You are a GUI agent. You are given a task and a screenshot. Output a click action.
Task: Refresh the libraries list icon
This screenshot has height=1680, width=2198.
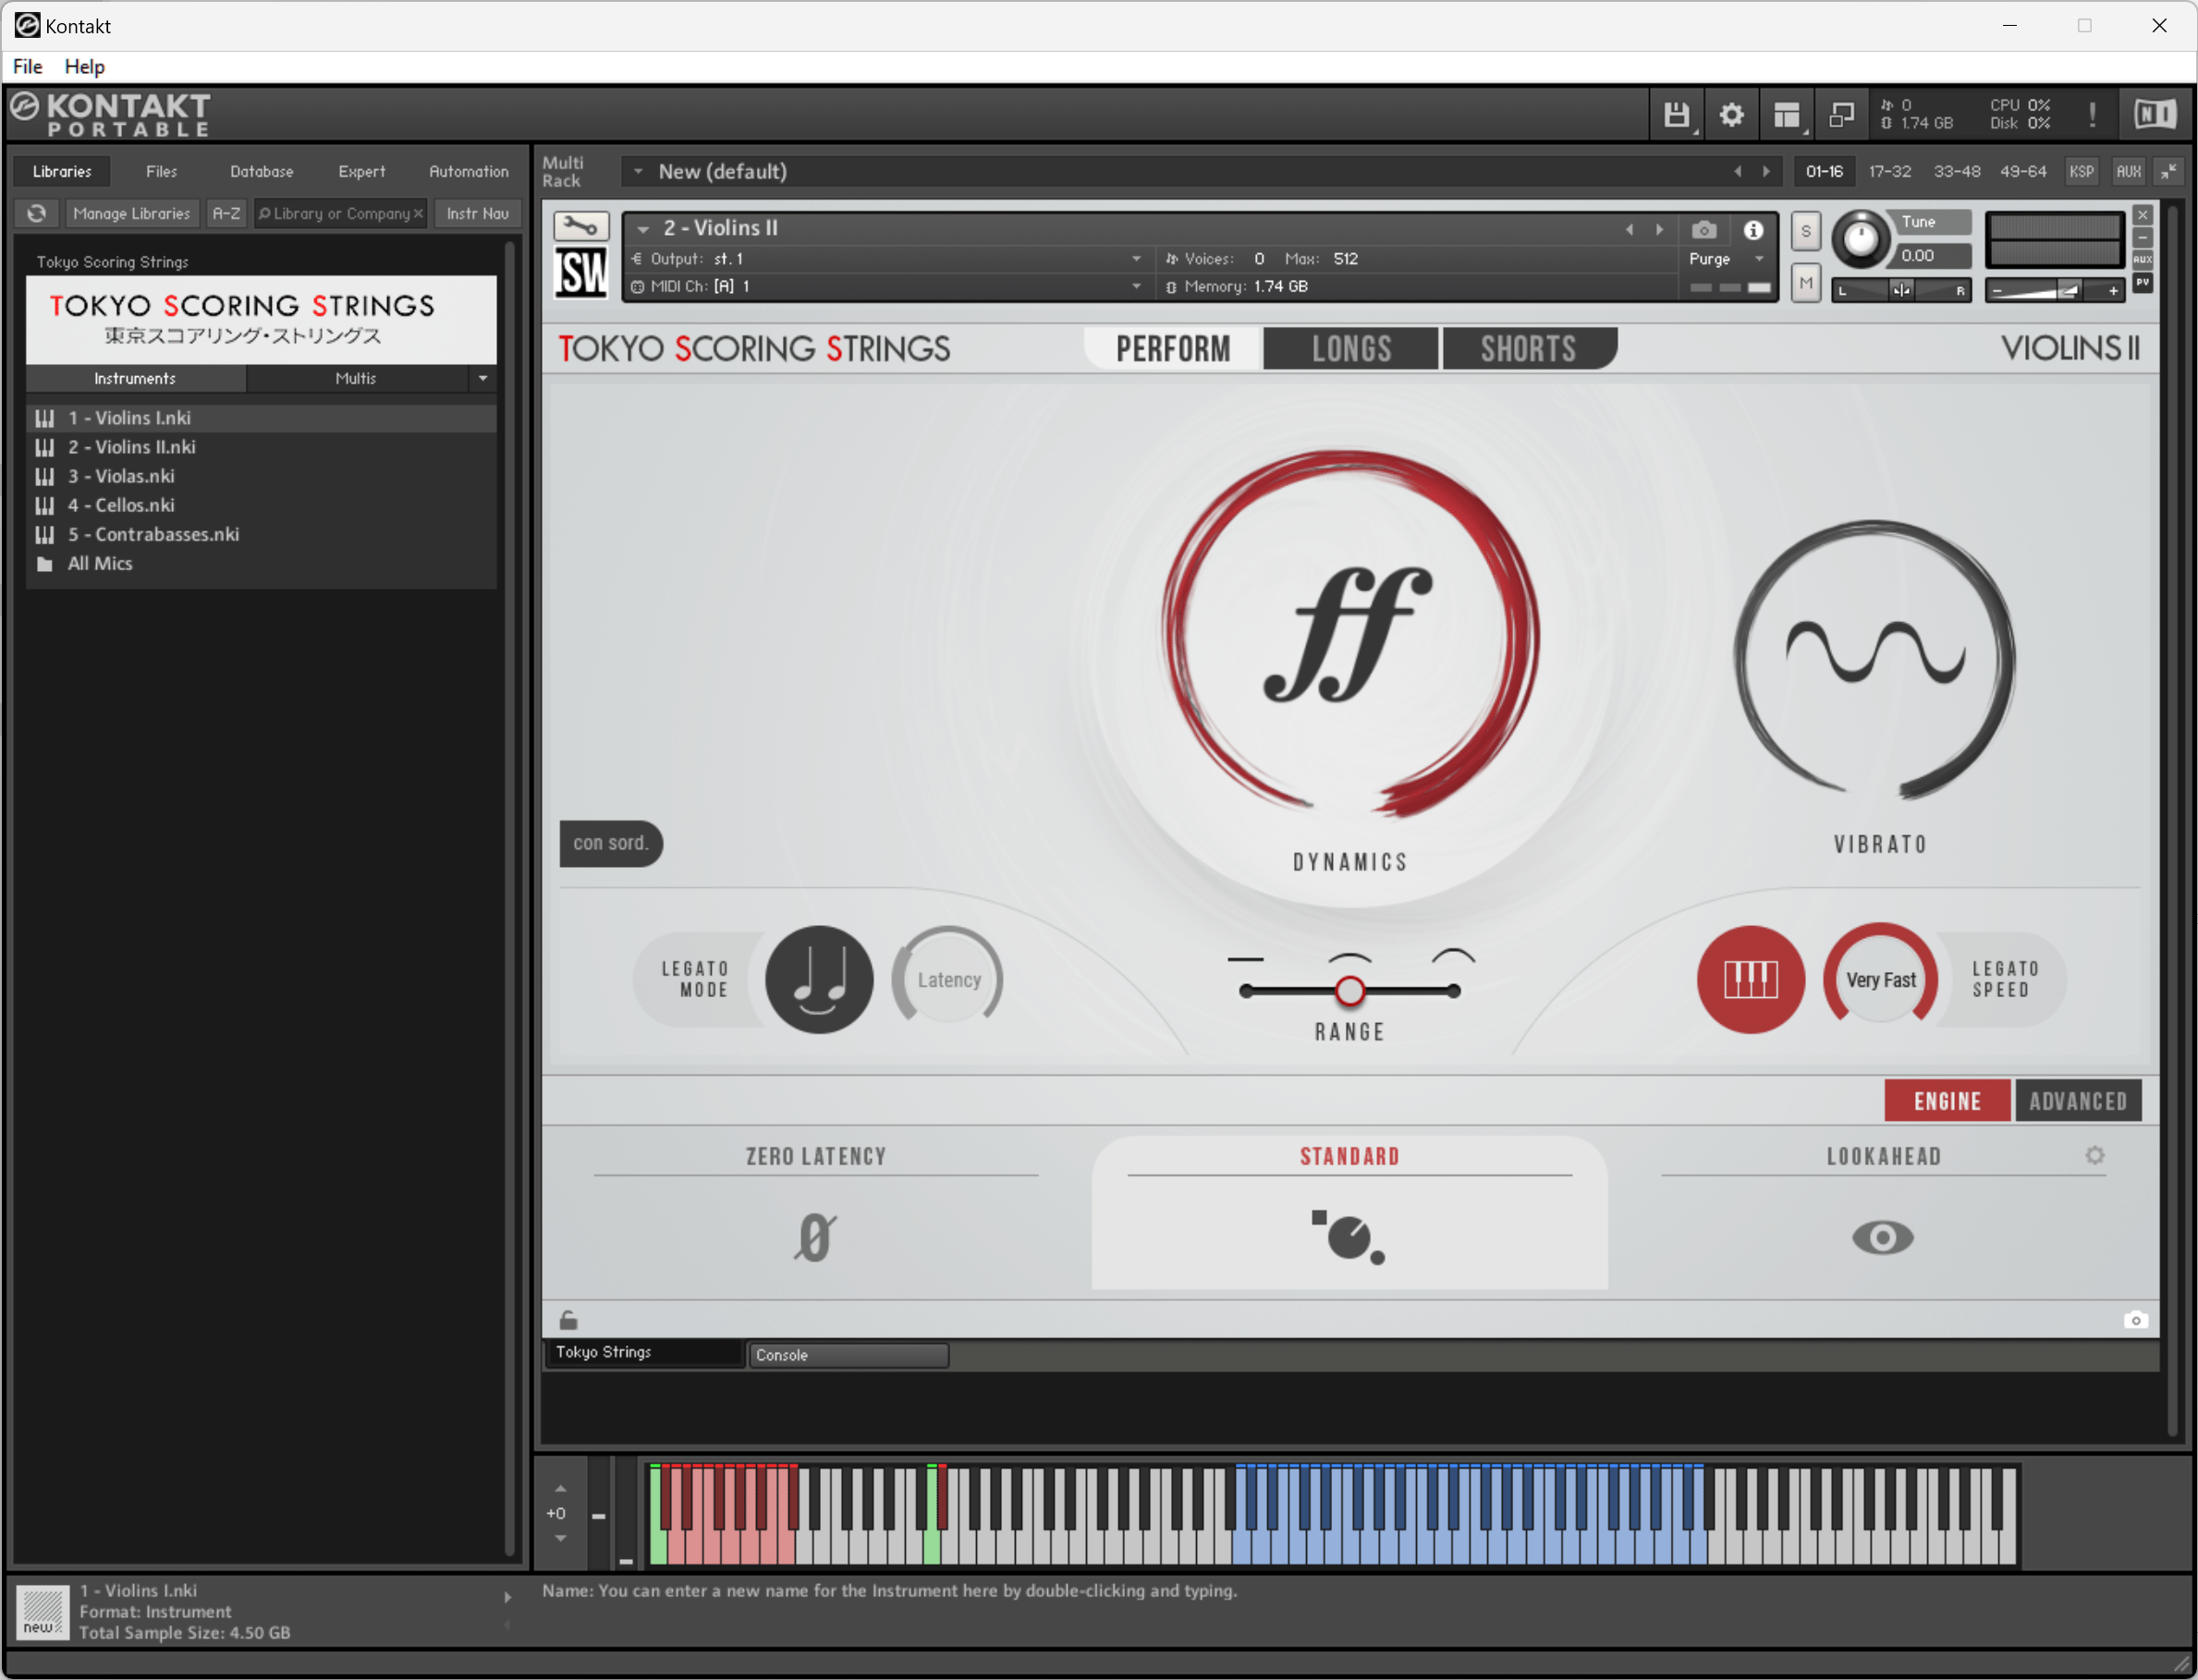(x=37, y=213)
